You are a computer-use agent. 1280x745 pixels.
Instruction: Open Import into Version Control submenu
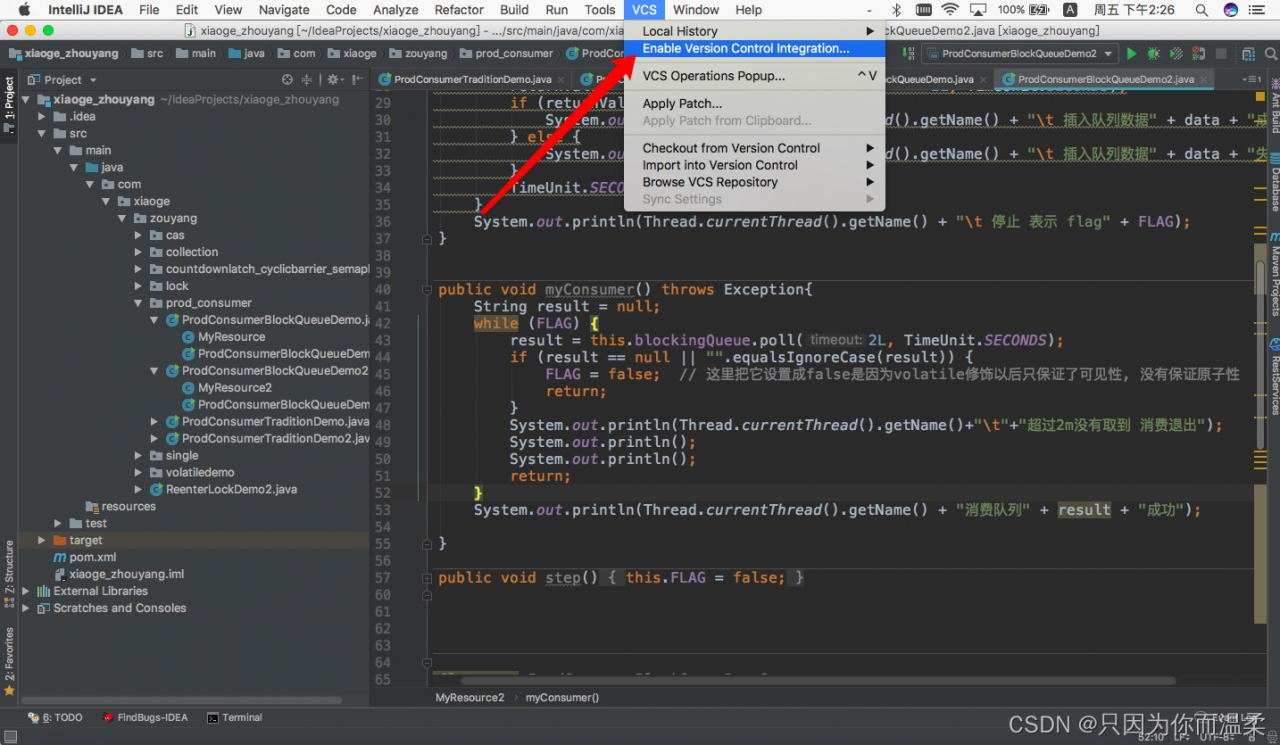pos(755,165)
